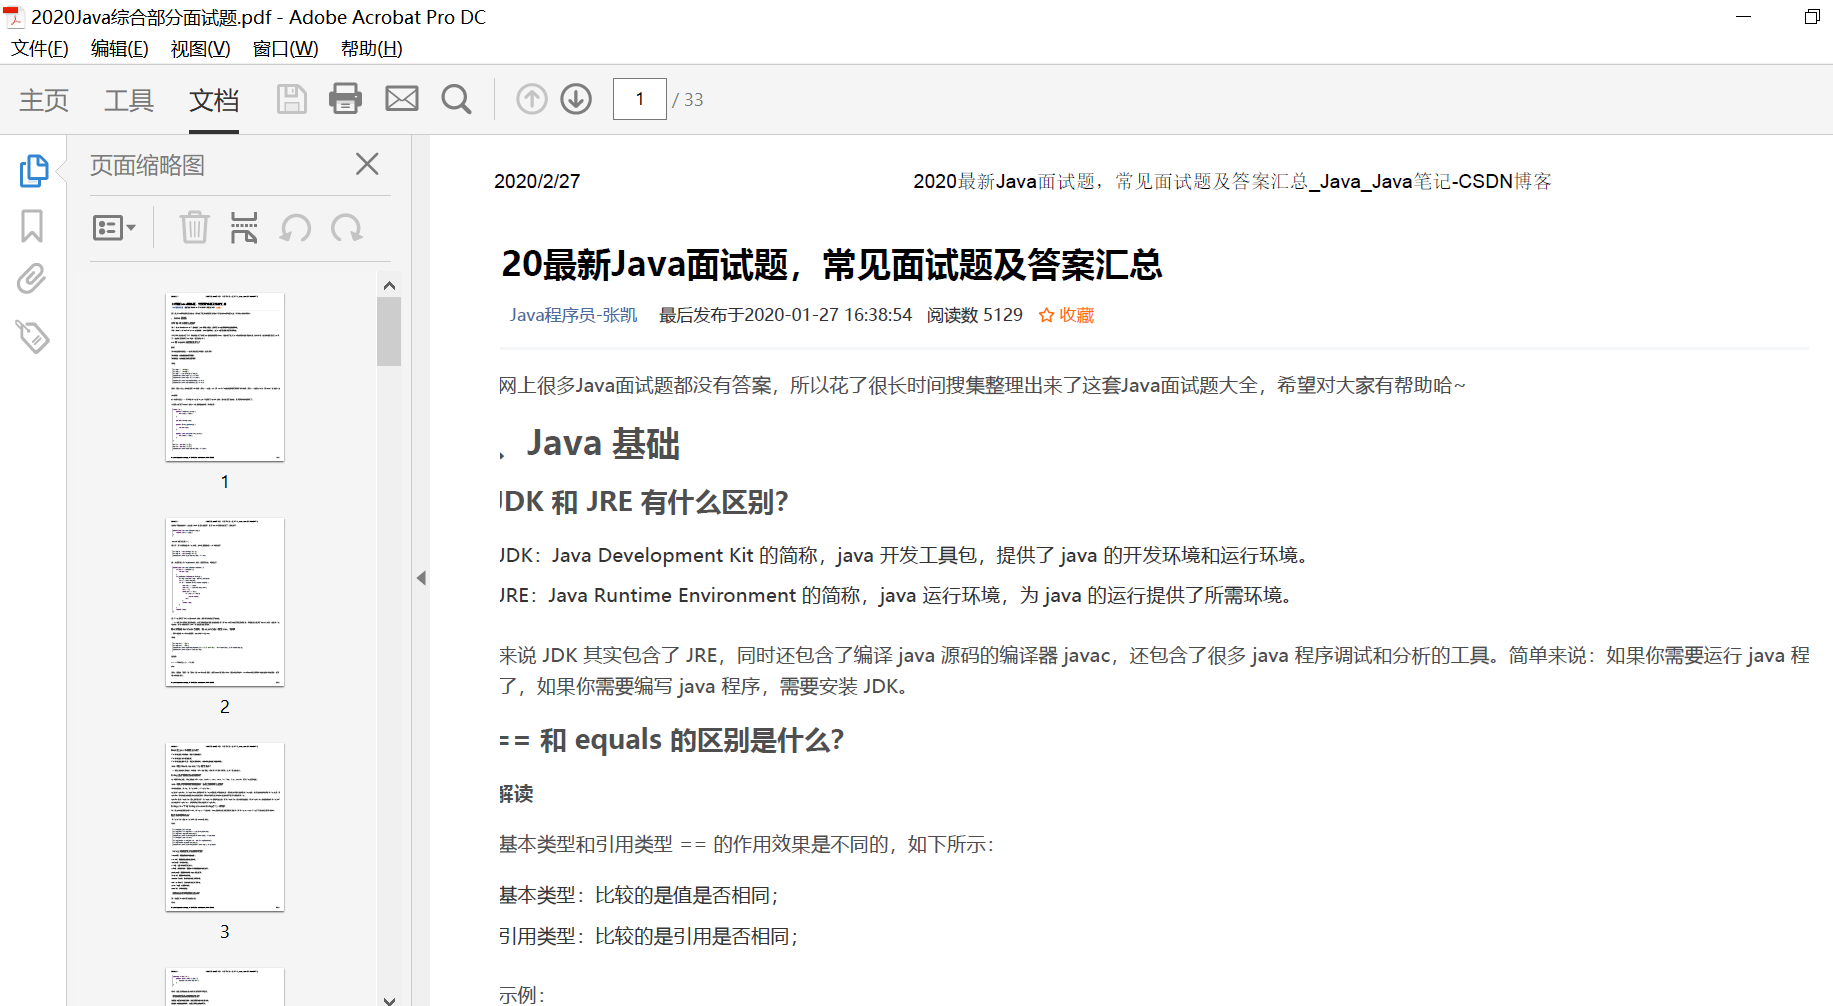1833x1006 pixels.
Task: Select page 2 thumbnail
Action: tap(225, 602)
